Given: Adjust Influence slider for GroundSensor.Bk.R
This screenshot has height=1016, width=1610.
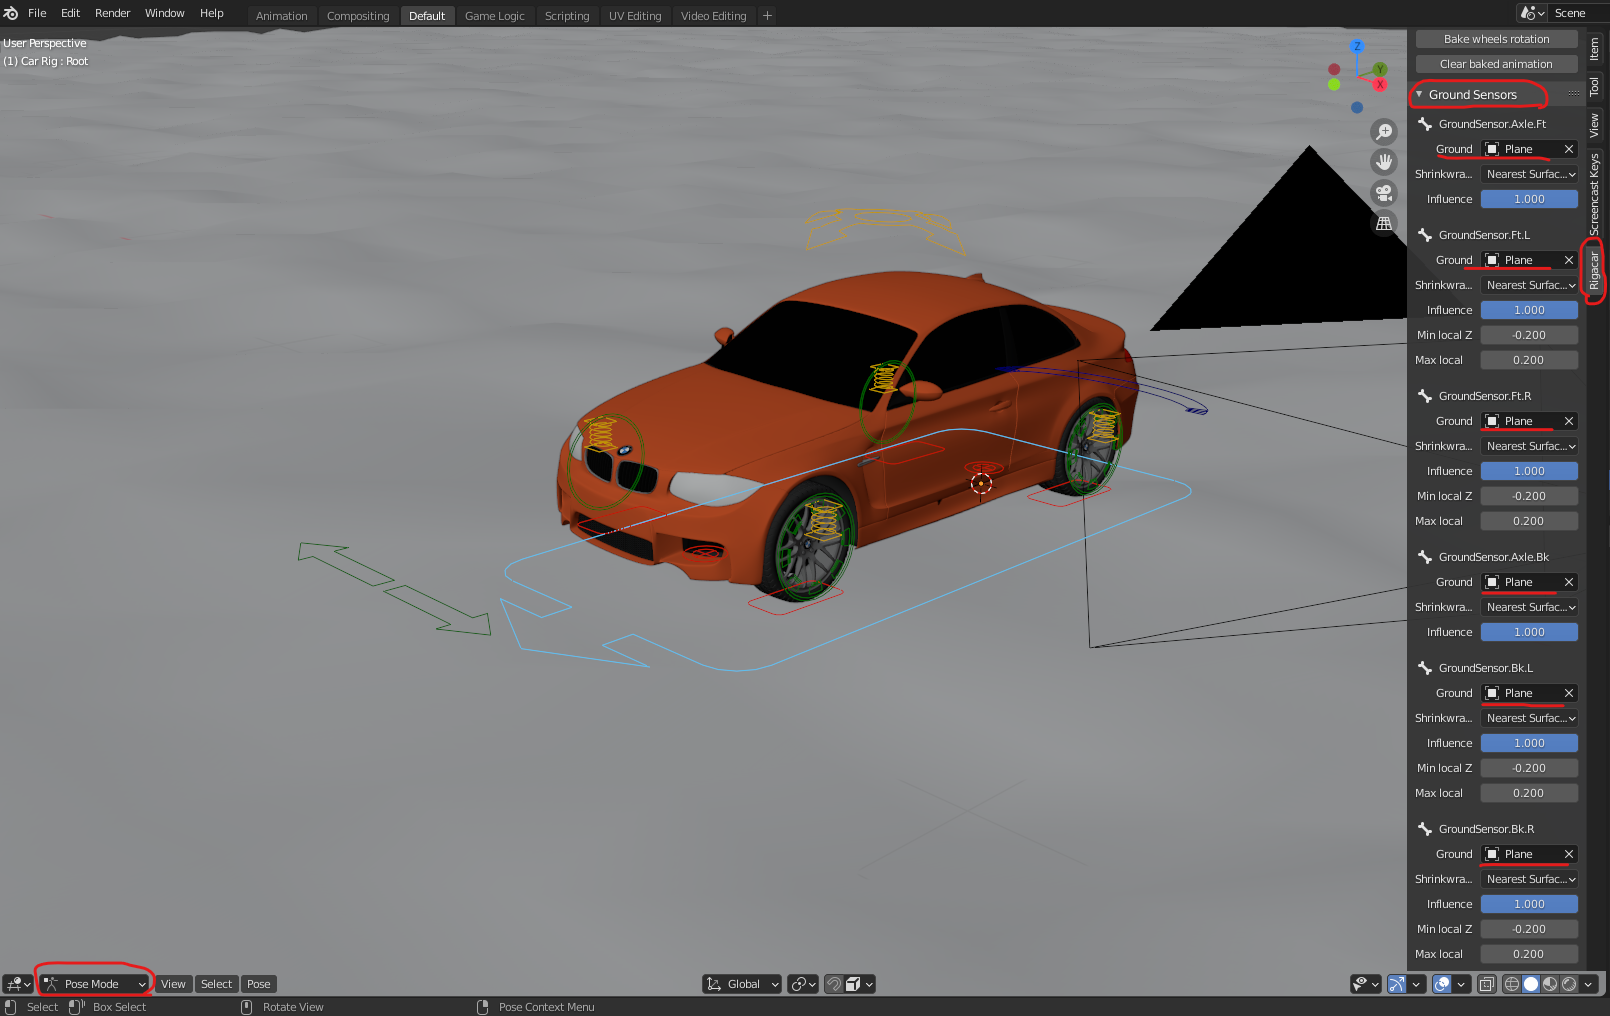Looking at the screenshot, I should coord(1530,904).
